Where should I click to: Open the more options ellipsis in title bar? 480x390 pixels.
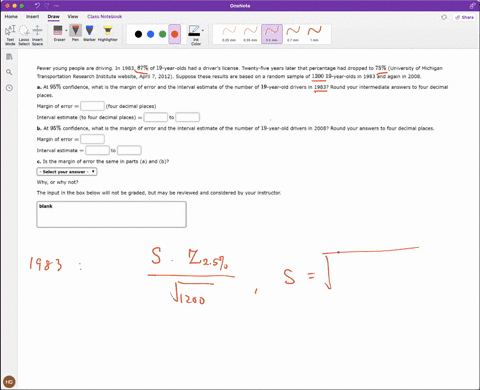pos(56,6)
